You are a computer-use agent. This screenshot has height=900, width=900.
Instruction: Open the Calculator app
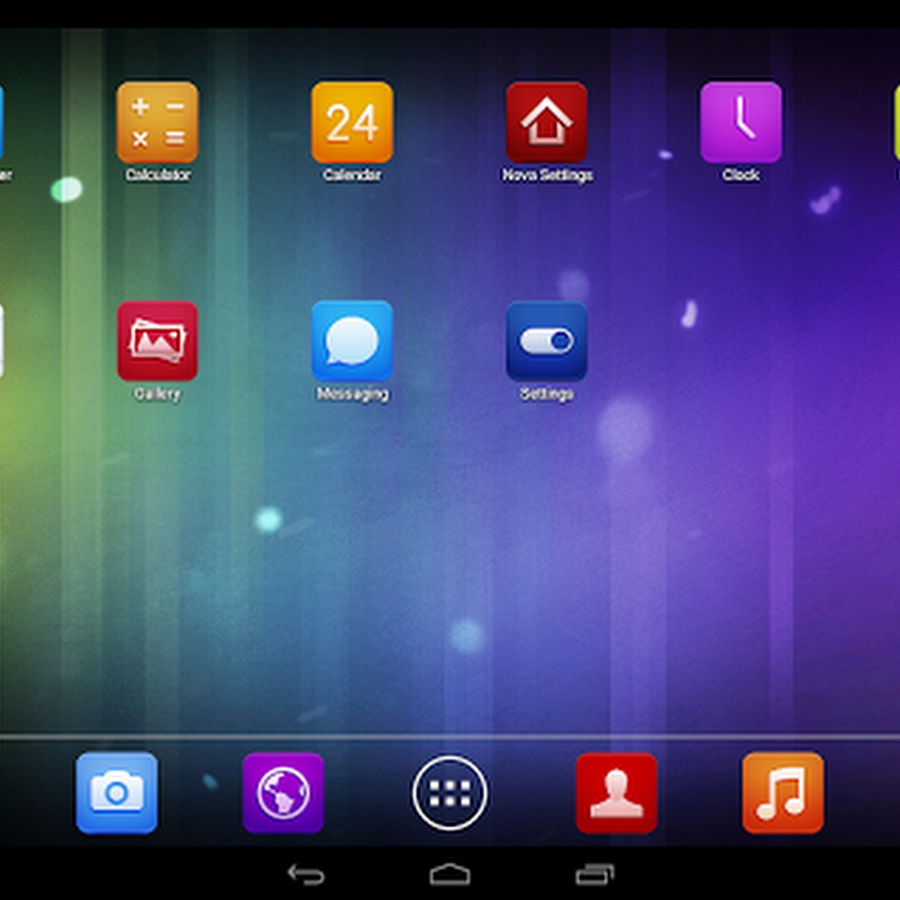coord(157,122)
